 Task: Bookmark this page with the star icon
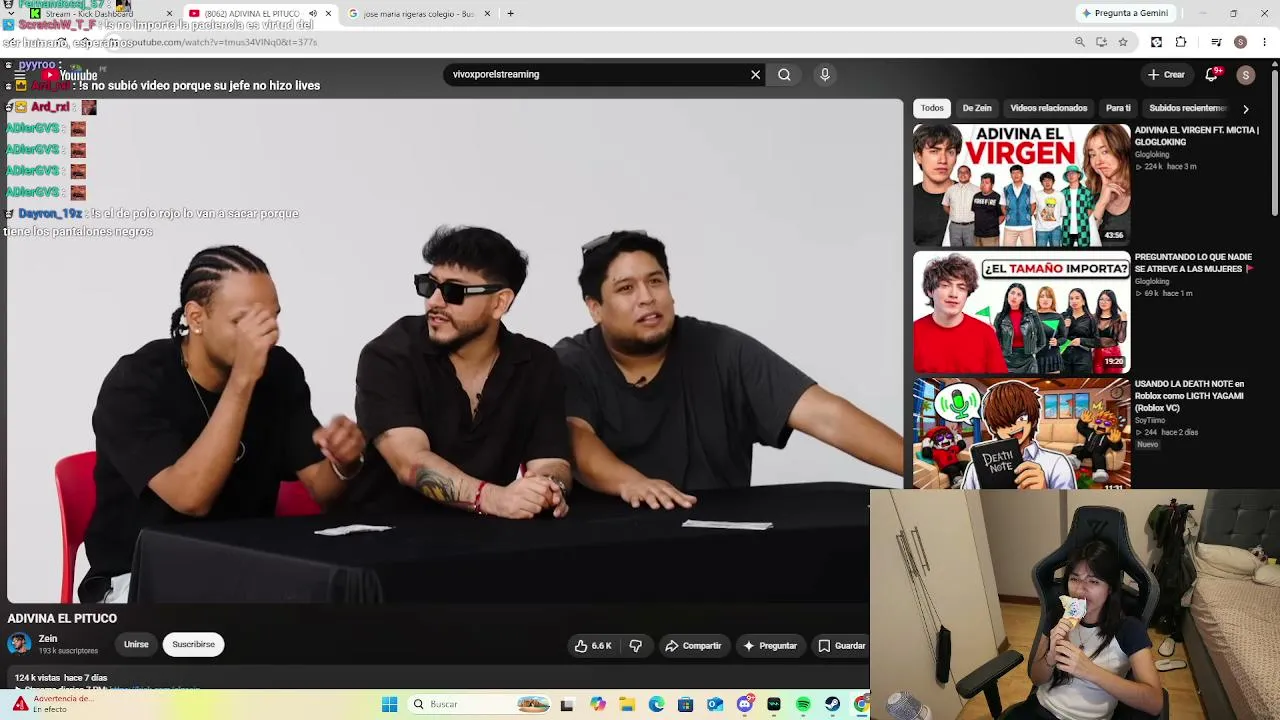coord(1123,42)
